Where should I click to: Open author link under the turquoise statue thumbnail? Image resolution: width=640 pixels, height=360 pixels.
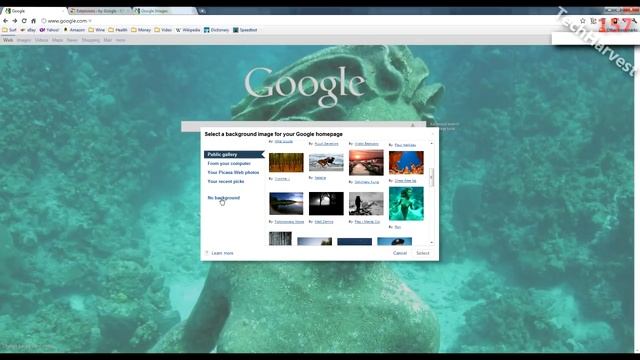(x=398, y=227)
